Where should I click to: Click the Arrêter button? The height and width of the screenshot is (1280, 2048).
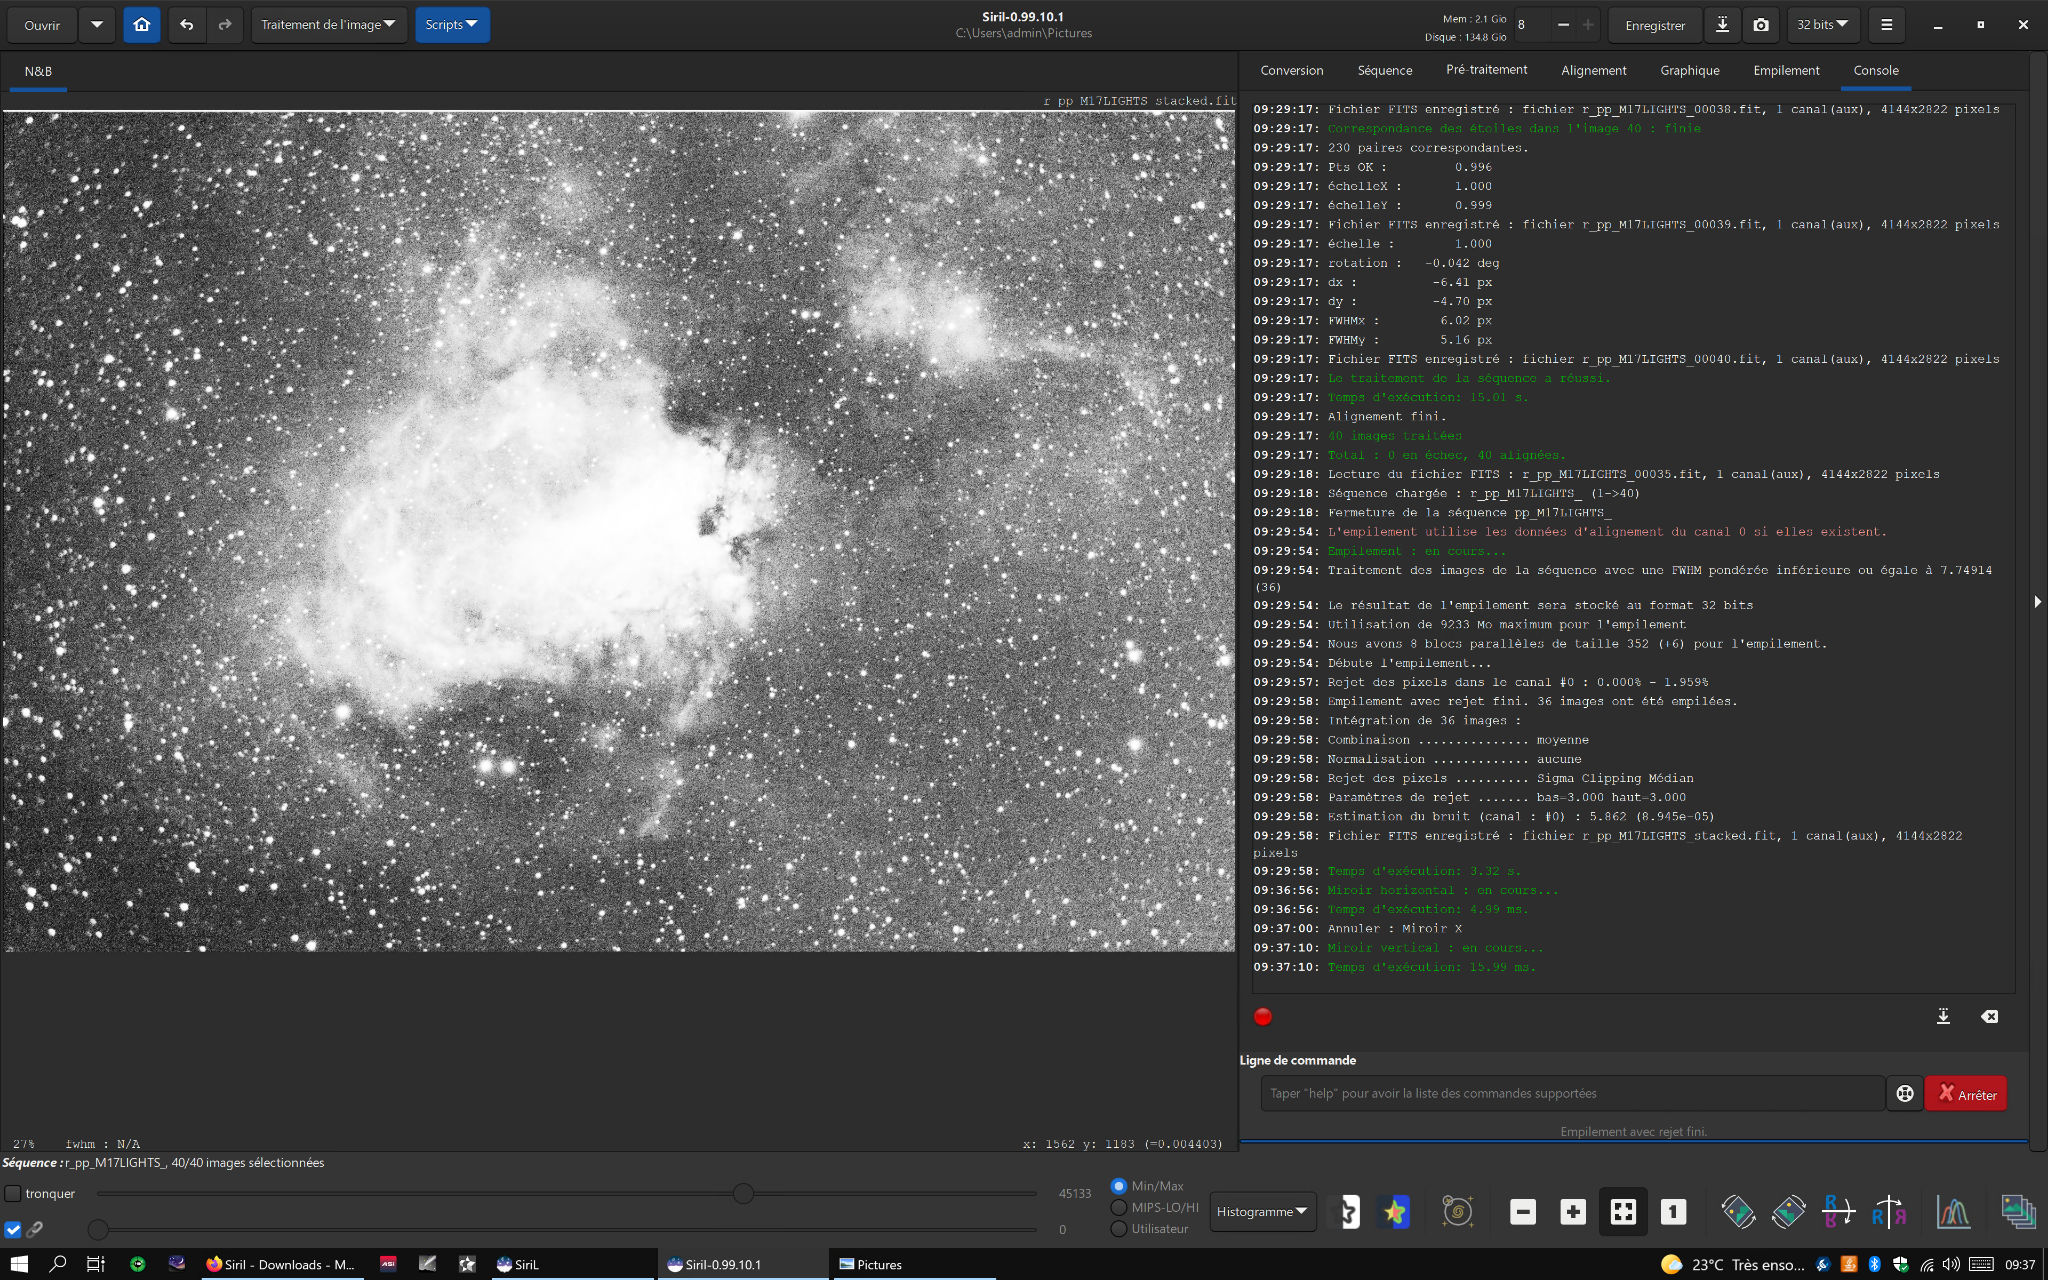(x=1966, y=1094)
